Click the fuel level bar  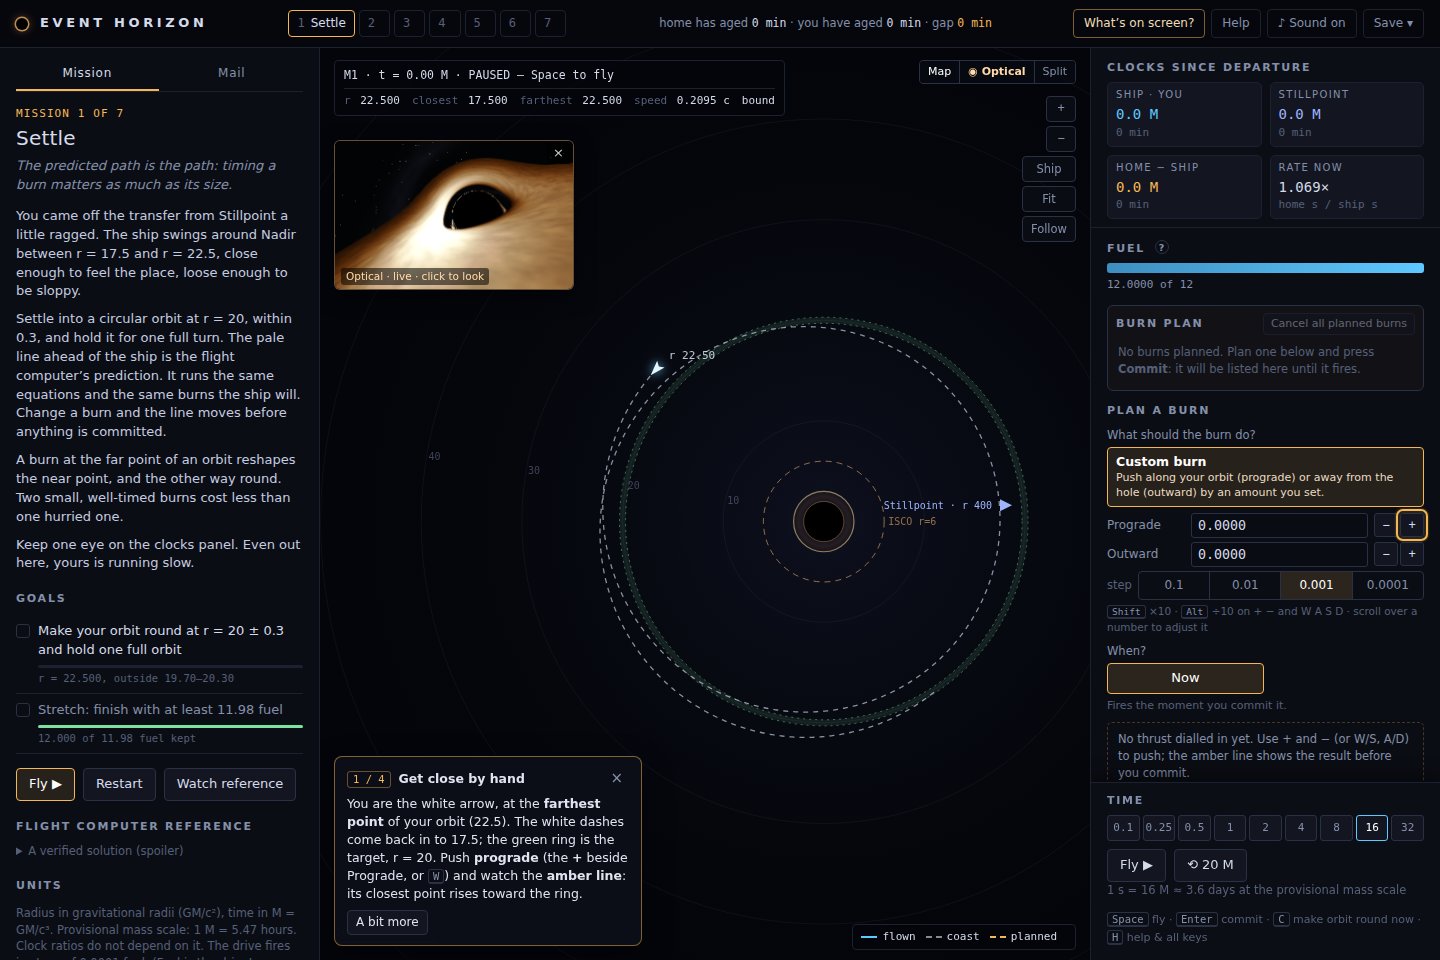coord(1265,268)
